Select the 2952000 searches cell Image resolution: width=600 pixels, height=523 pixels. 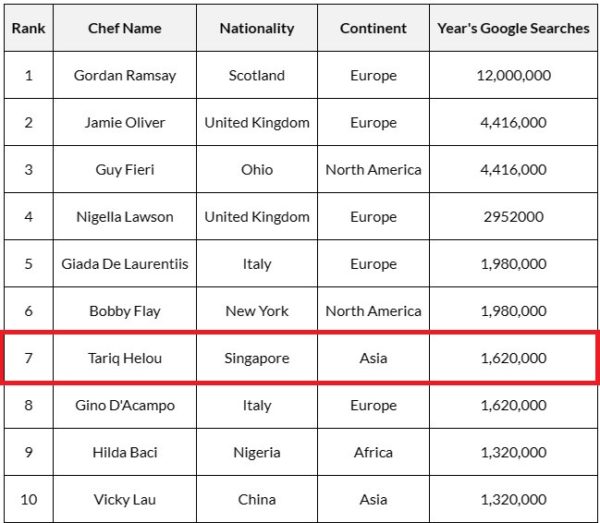coord(513,217)
